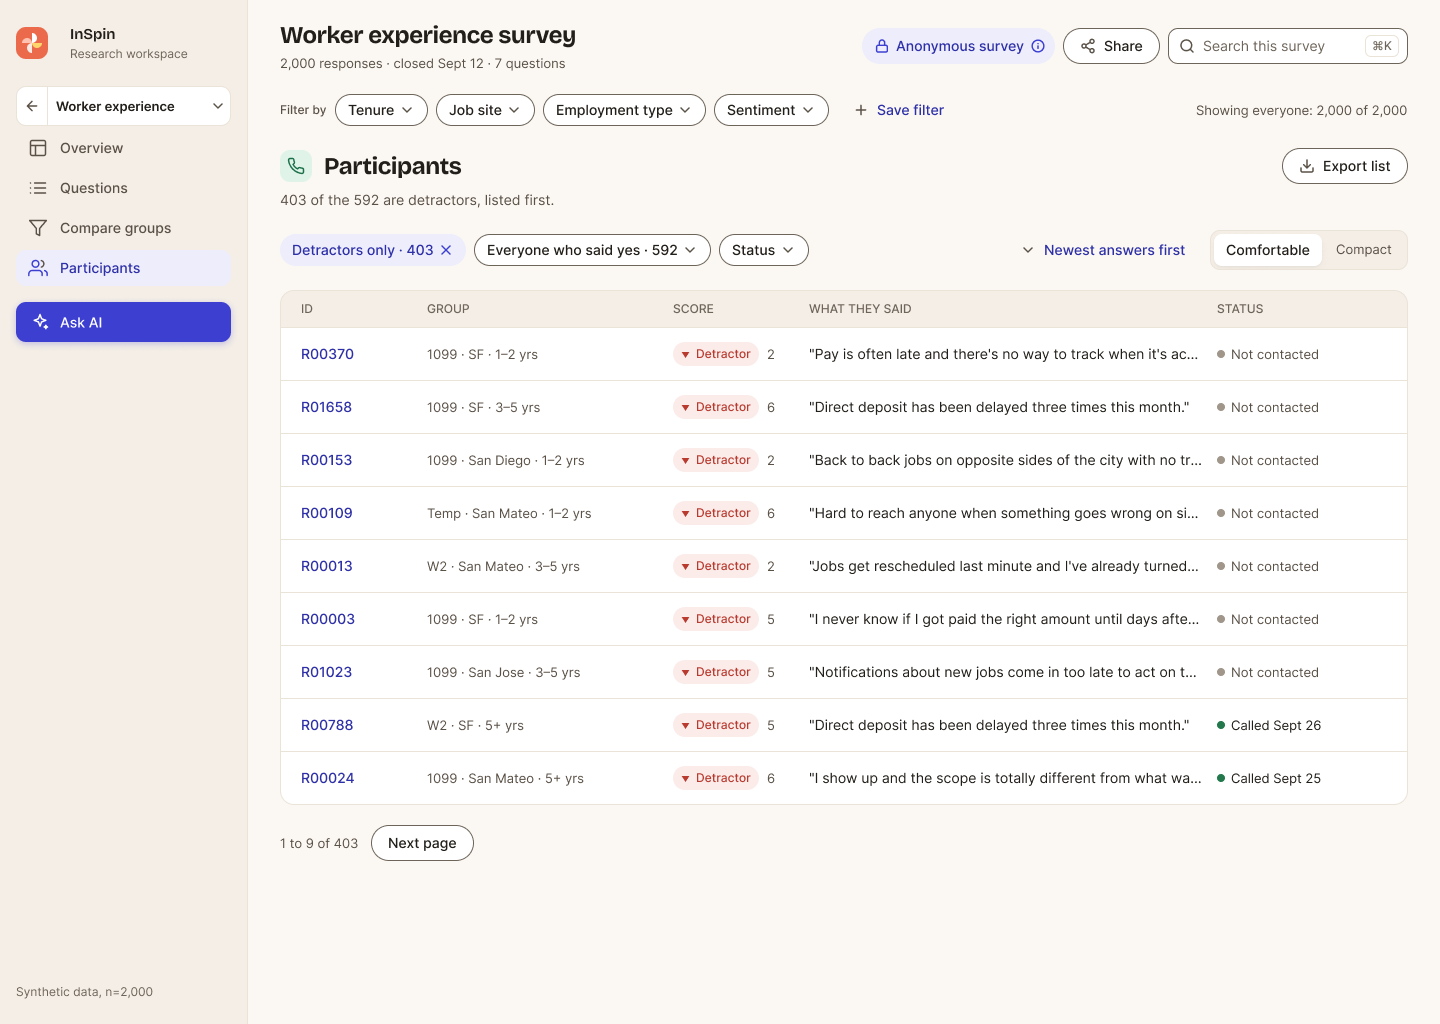Open the Tenure filter dropdown
The height and width of the screenshot is (1024, 1440).
tap(381, 110)
